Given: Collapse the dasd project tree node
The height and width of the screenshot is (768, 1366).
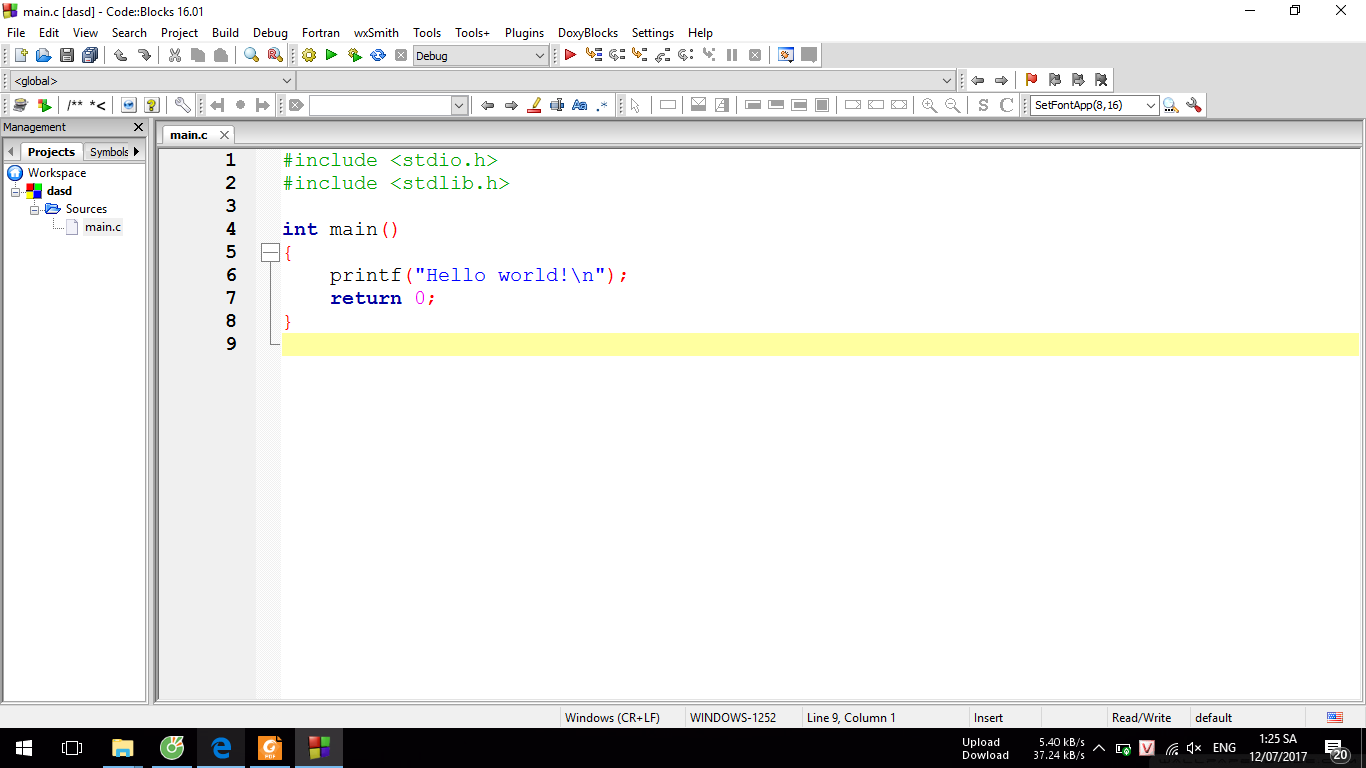Looking at the screenshot, I should [x=16, y=191].
